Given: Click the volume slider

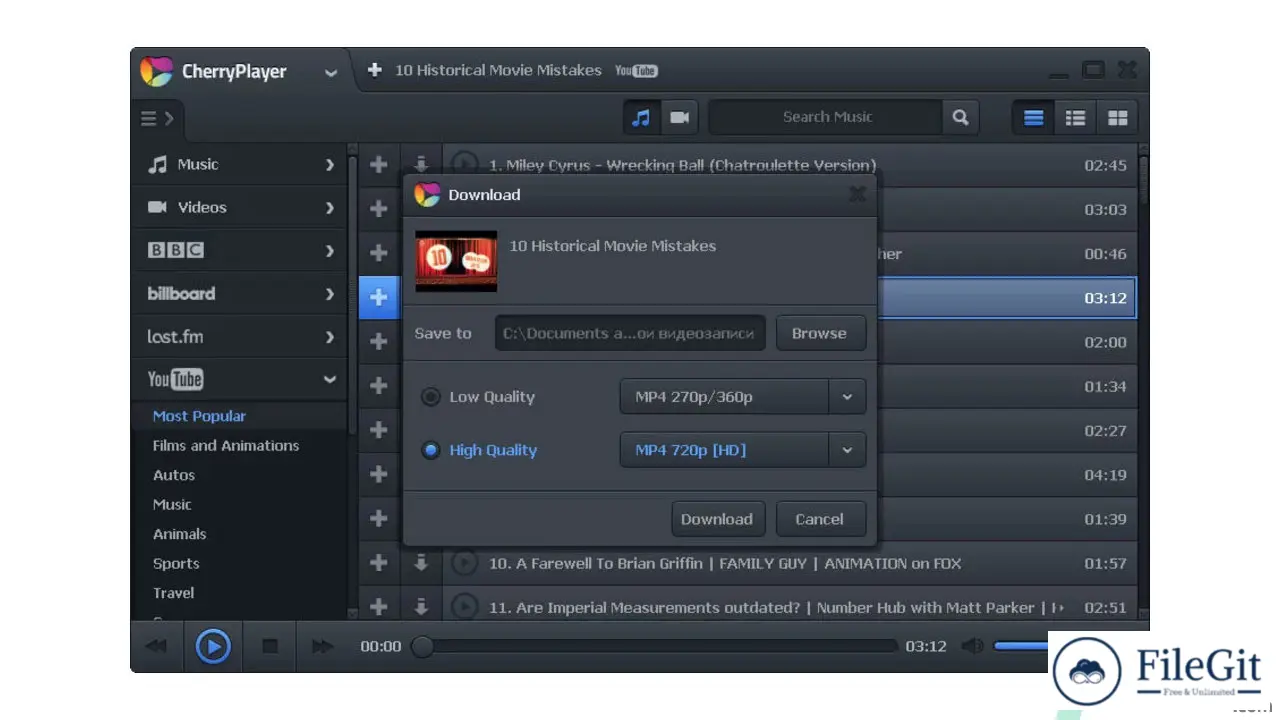Looking at the screenshot, I should point(1020,646).
